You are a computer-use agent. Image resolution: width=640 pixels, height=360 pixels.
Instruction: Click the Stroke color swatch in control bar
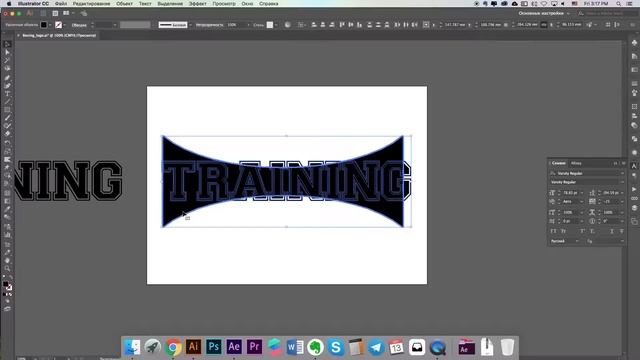pos(58,25)
